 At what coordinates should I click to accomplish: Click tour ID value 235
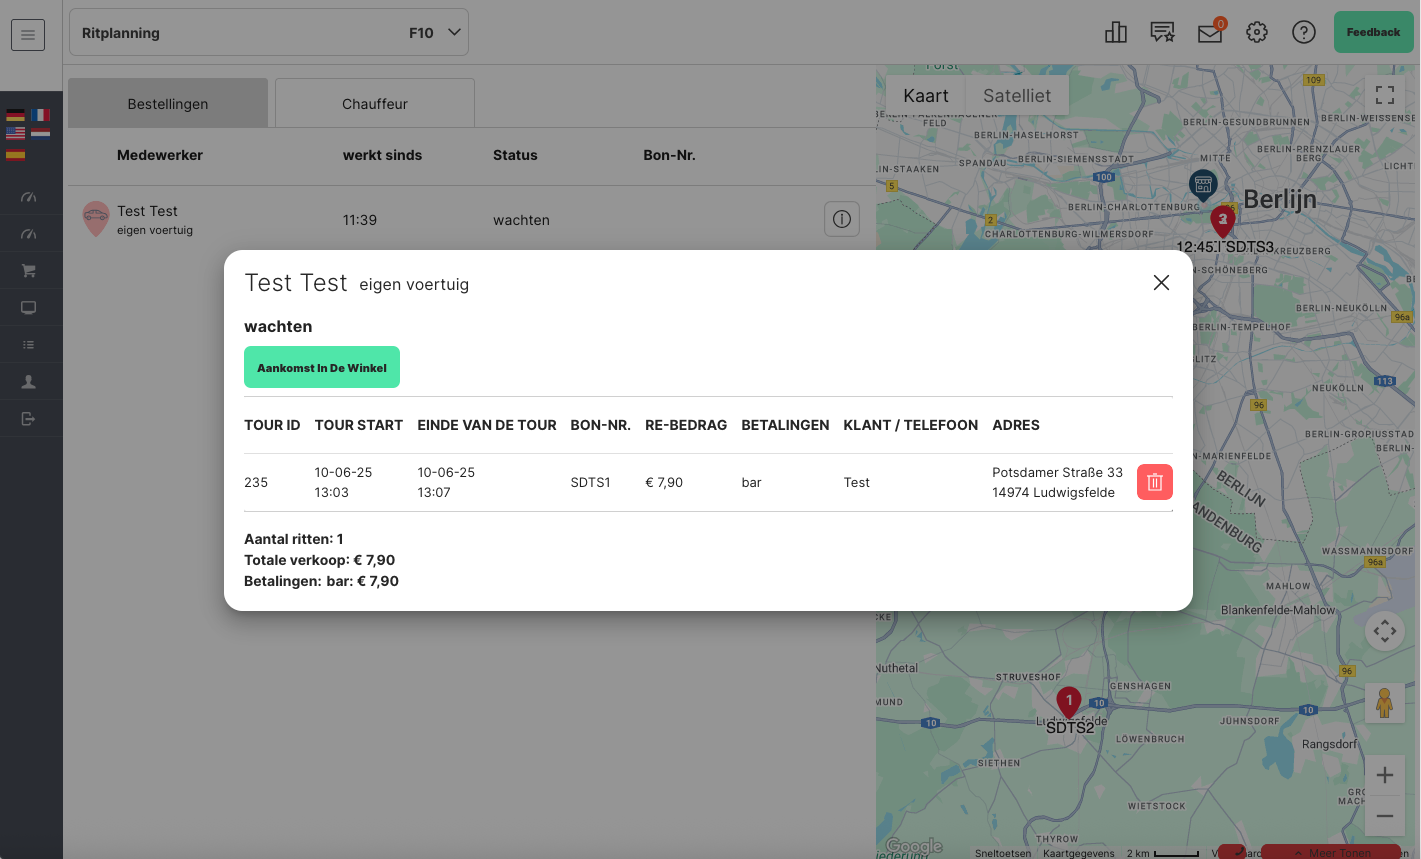[256, 482]
